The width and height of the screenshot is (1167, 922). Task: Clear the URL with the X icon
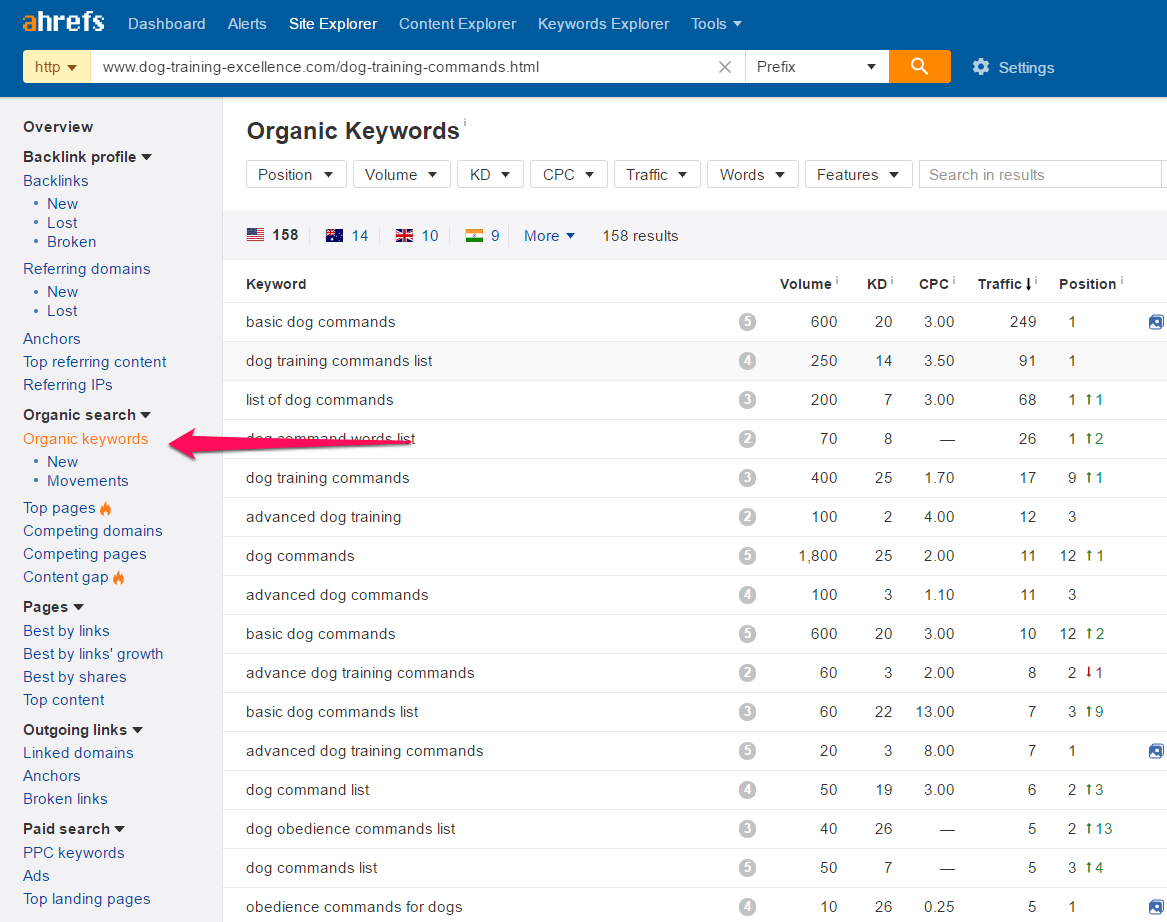[x=725, y=68]
